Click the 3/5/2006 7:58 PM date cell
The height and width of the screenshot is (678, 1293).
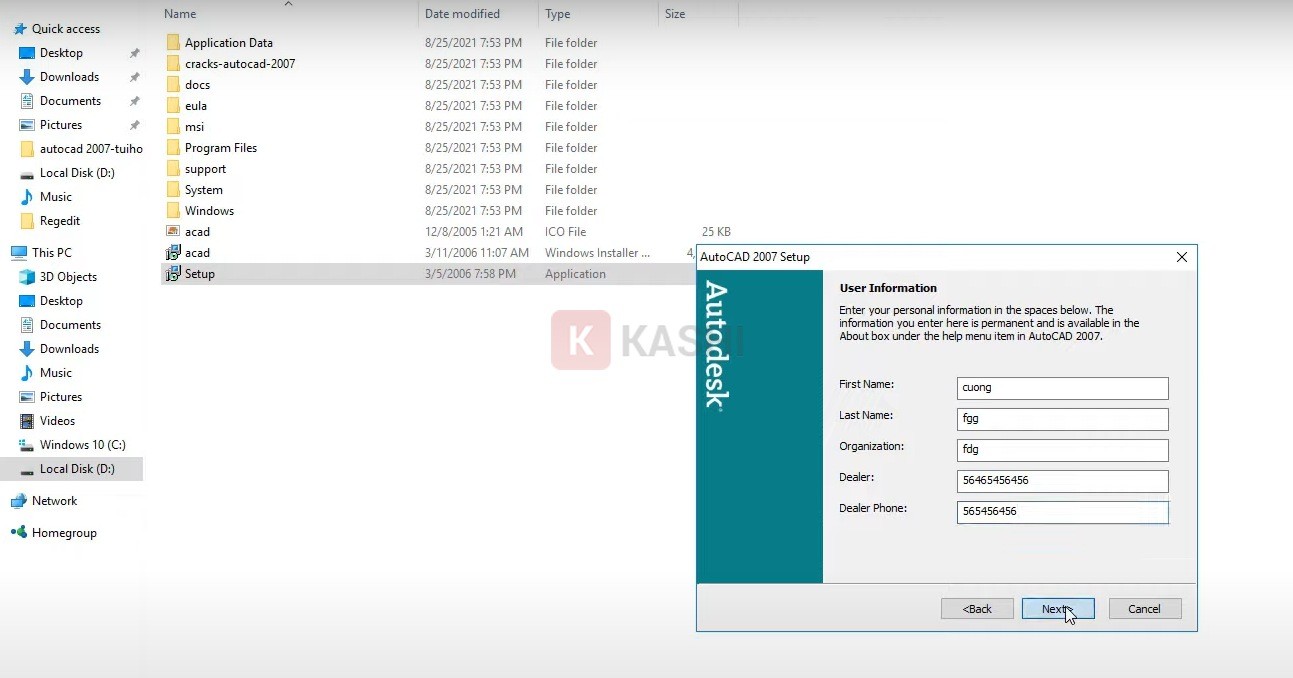pos(471,274)
